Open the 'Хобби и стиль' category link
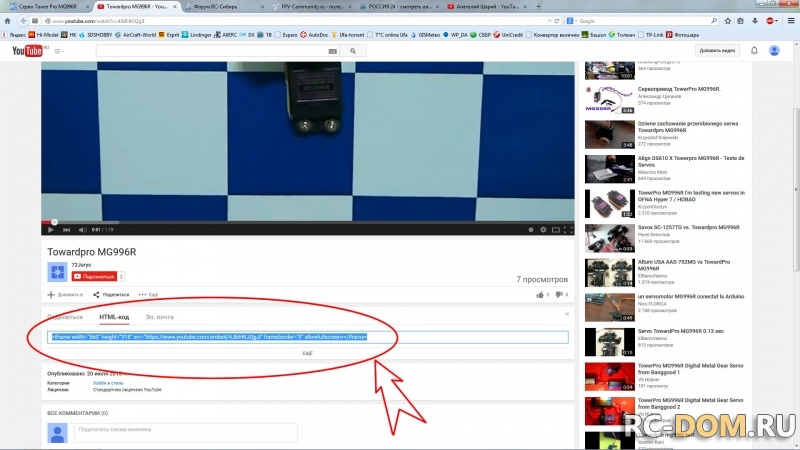800x450 pixels. [x=108, y=383]
